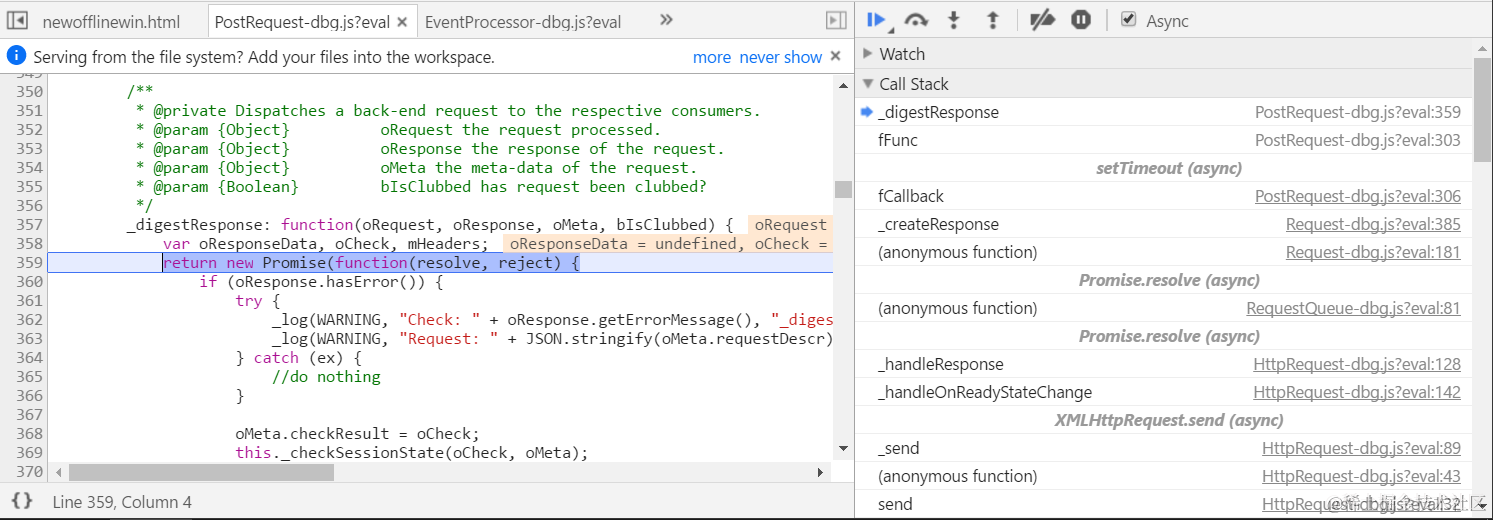Click the '//do nothing' comment line
1493x520 pixels.
[x=326, y=377]
